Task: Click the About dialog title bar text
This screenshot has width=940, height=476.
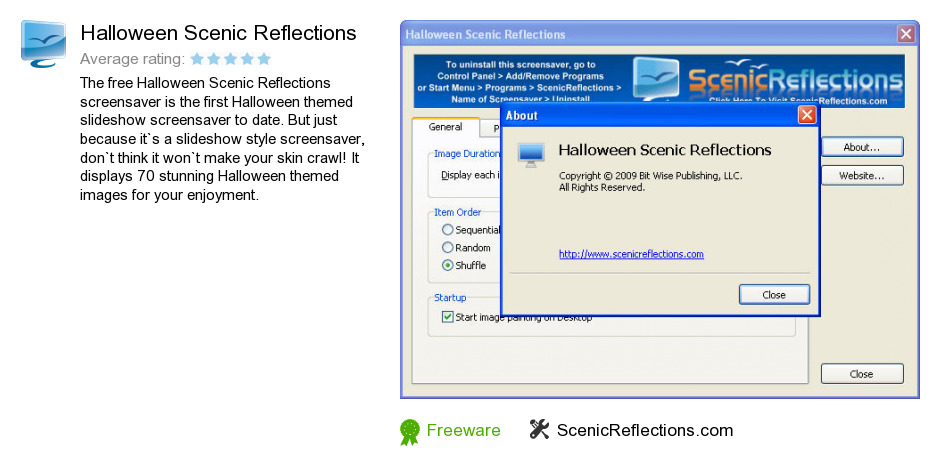Action: 522,116
